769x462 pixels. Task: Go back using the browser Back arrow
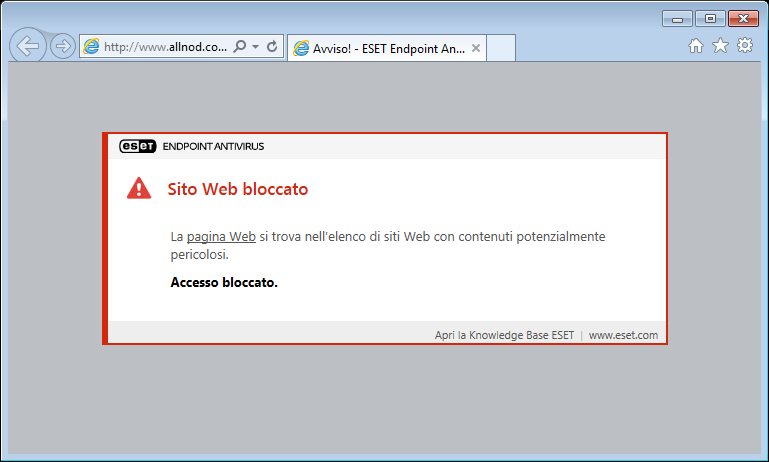click(27, 46)
